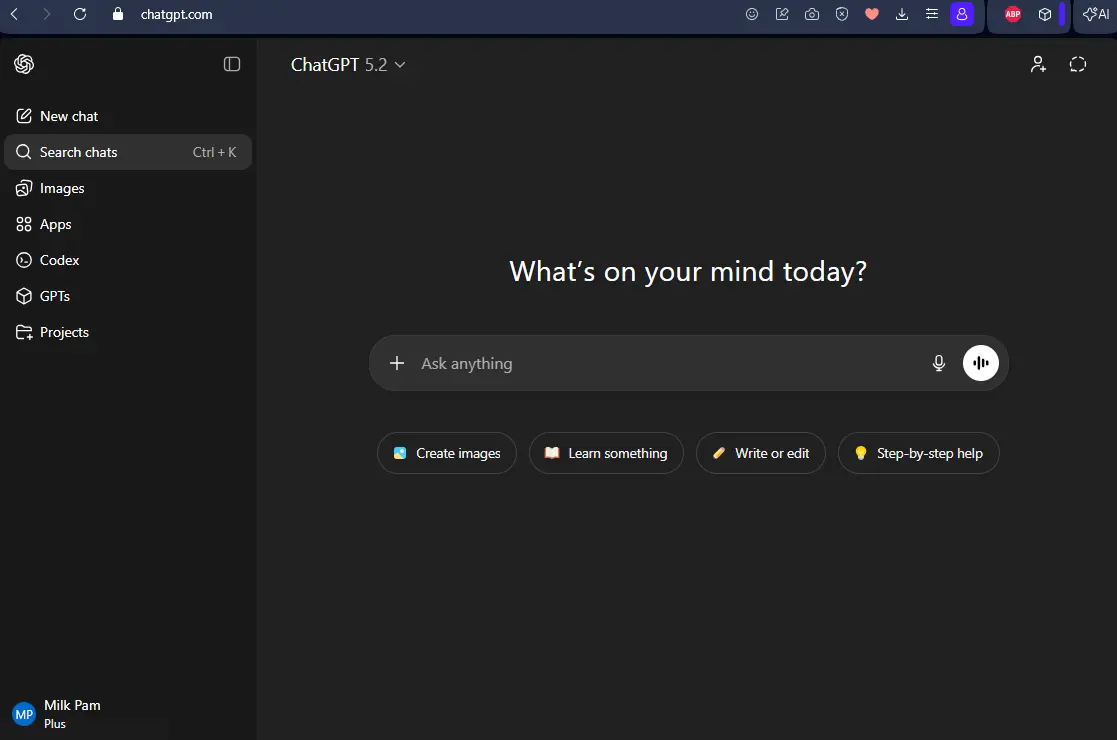1117x740 pixels.
Task: Choose the Step-by-step help suggestion
Action: pyautogui.click(x=918, y=453)
